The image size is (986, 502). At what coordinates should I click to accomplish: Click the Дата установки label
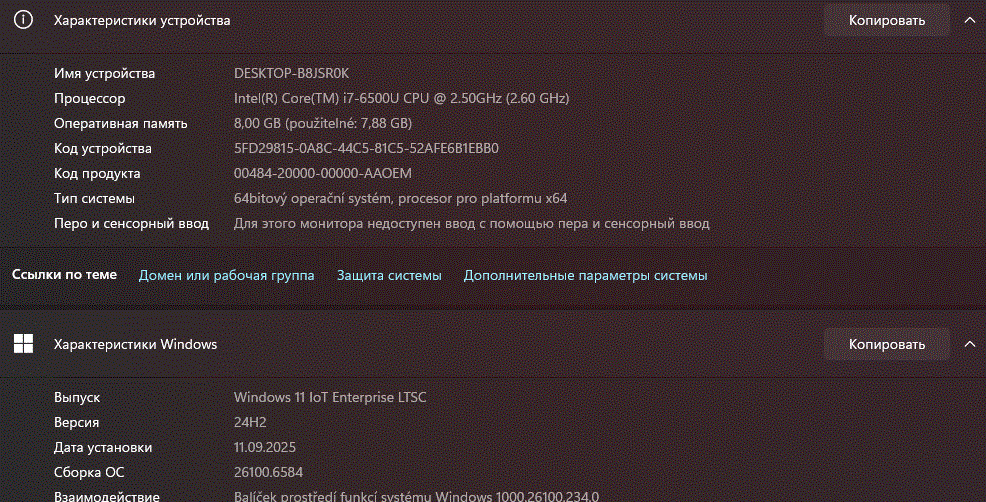point(102,447)
